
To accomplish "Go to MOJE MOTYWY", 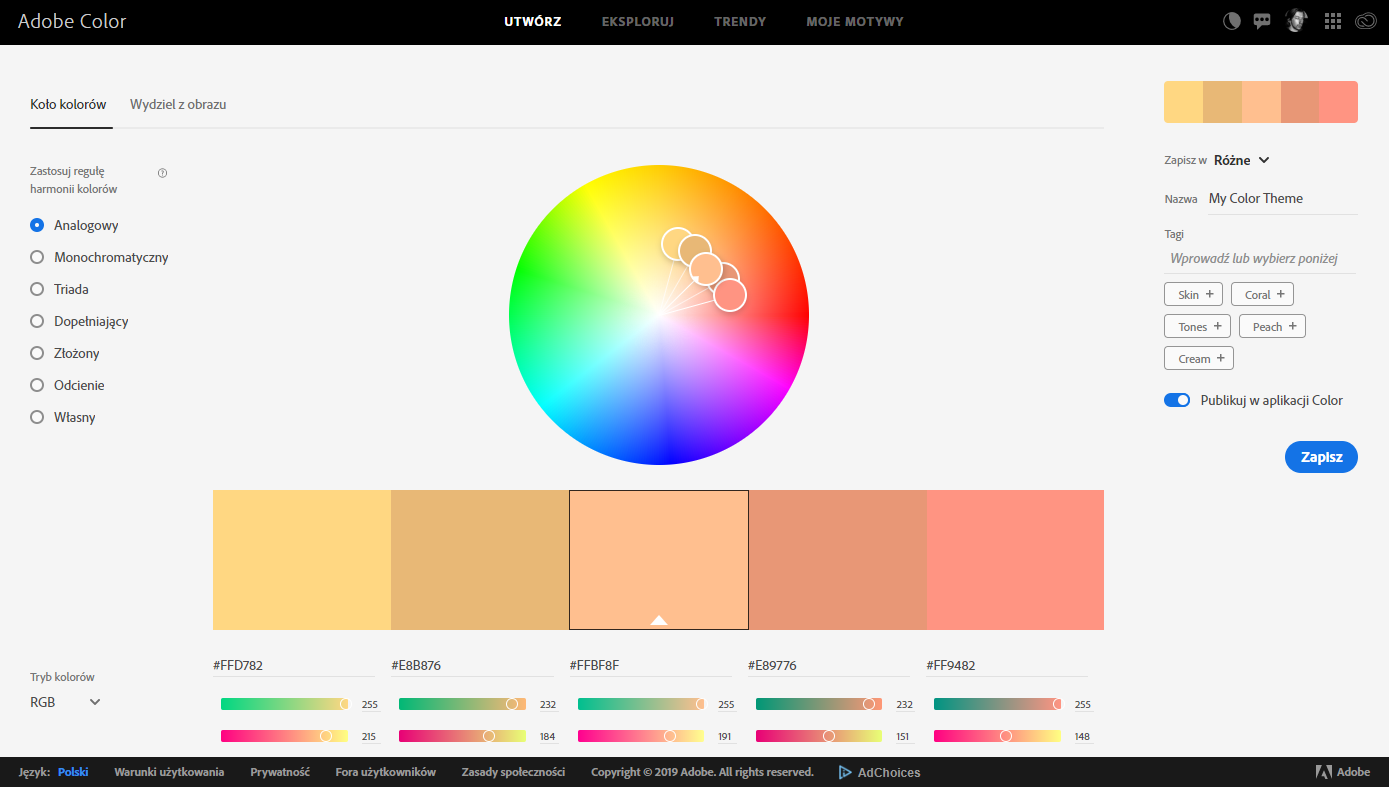I will (x=855, y=21).
